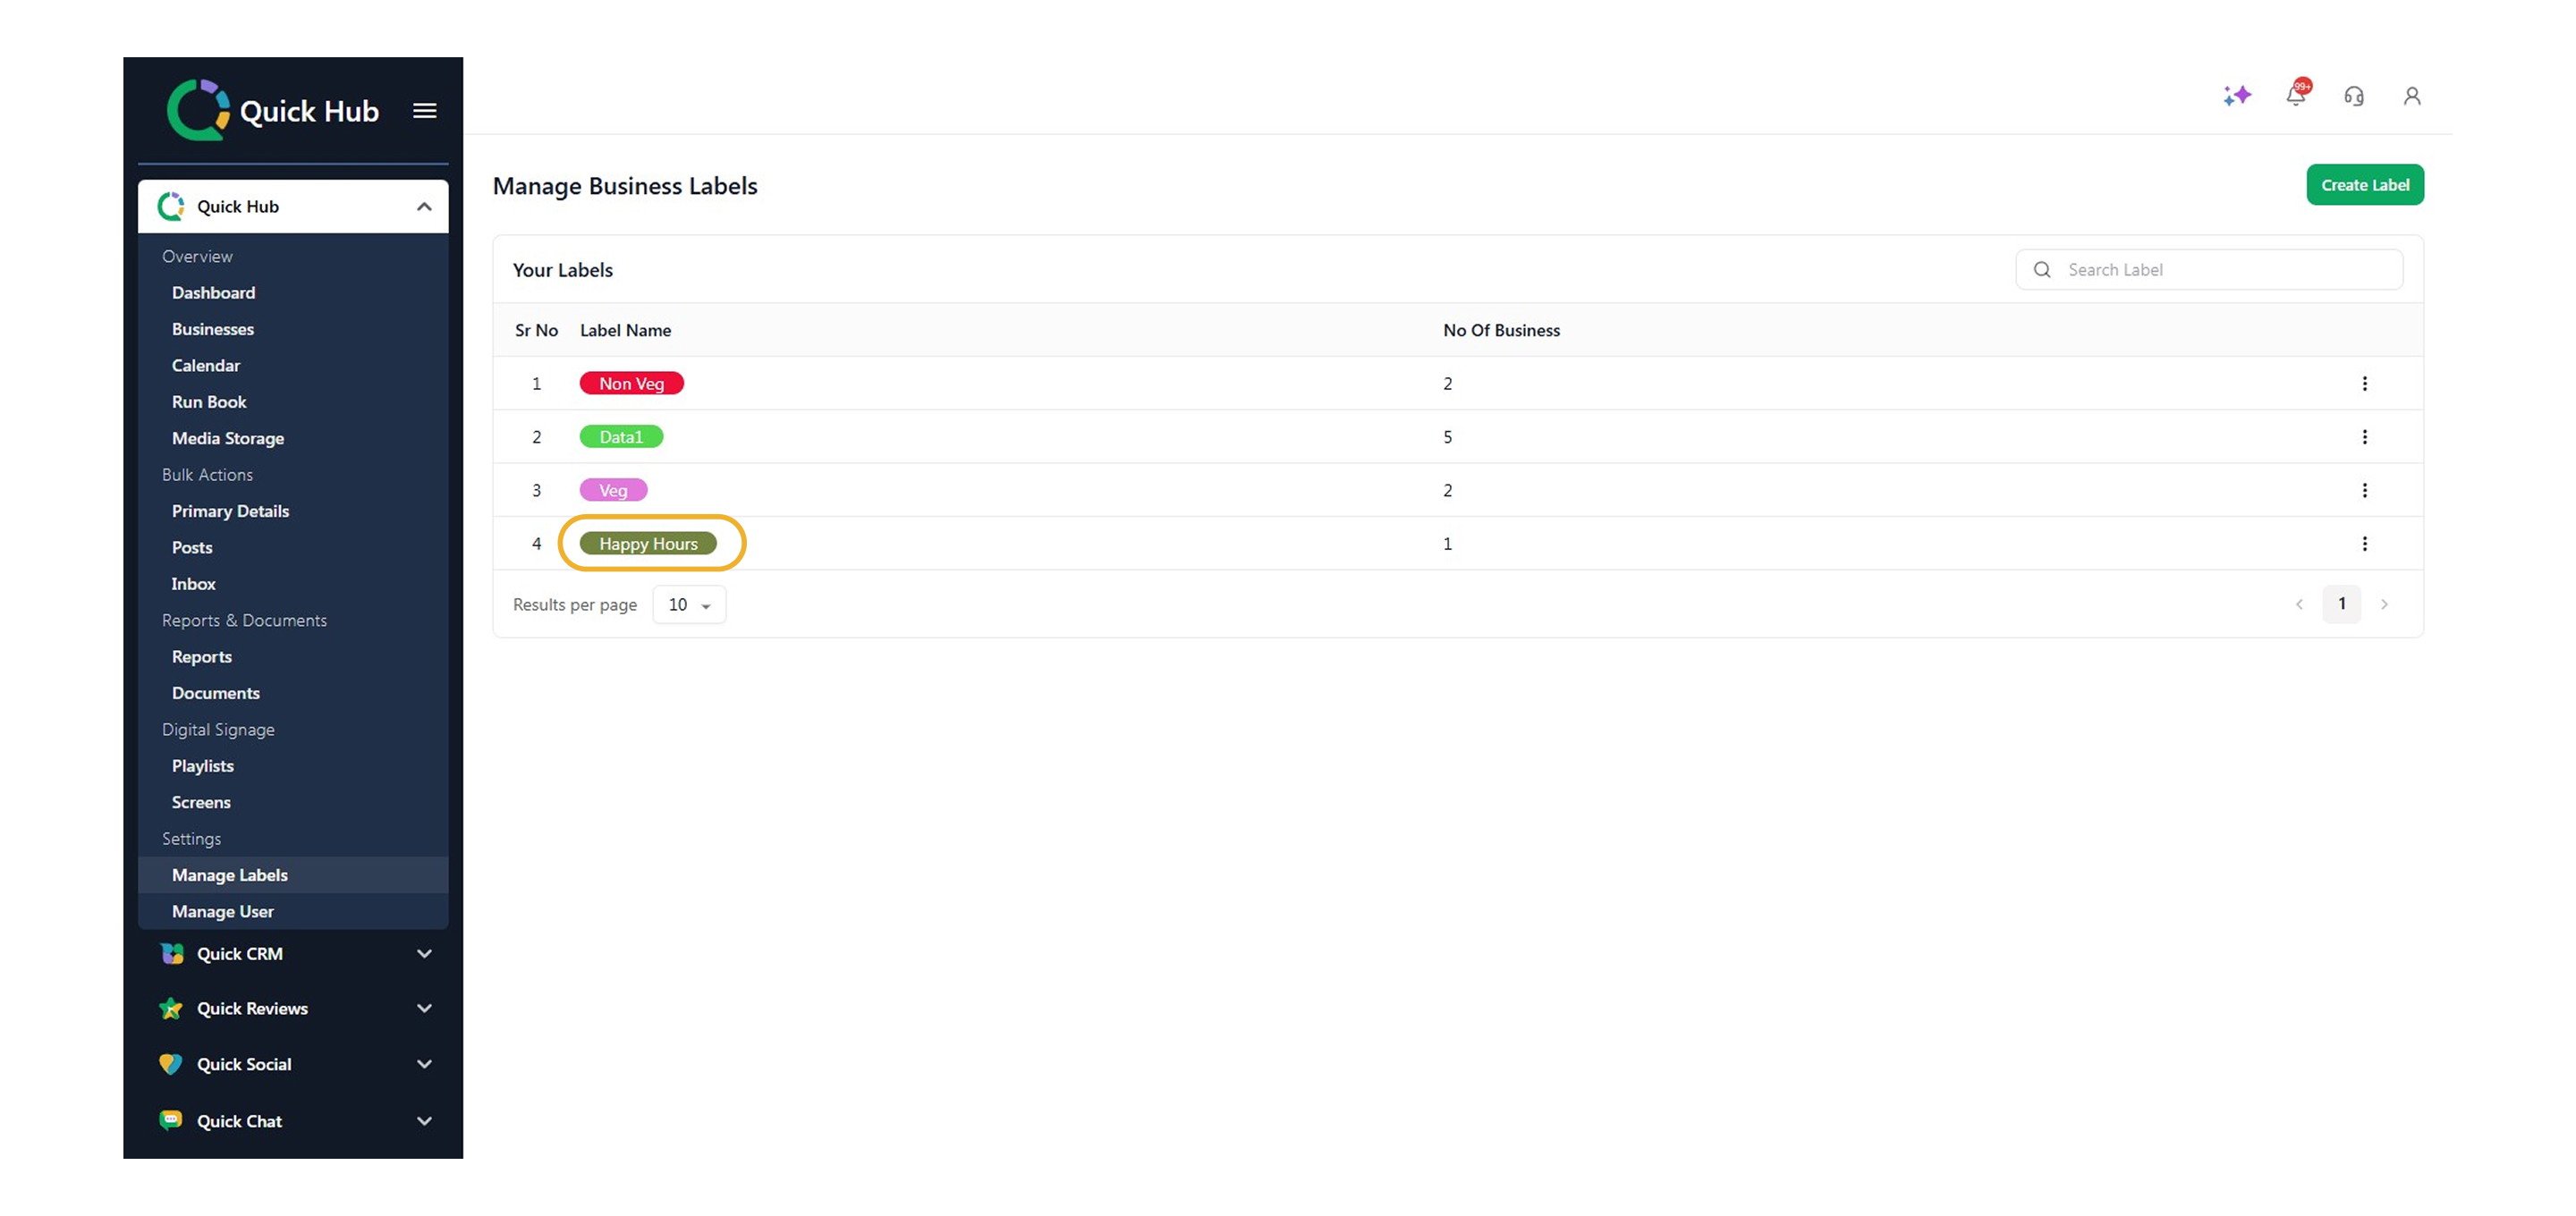Go to Dashboard in sidebar
2576x1216 pixels.
click(213, 293)
